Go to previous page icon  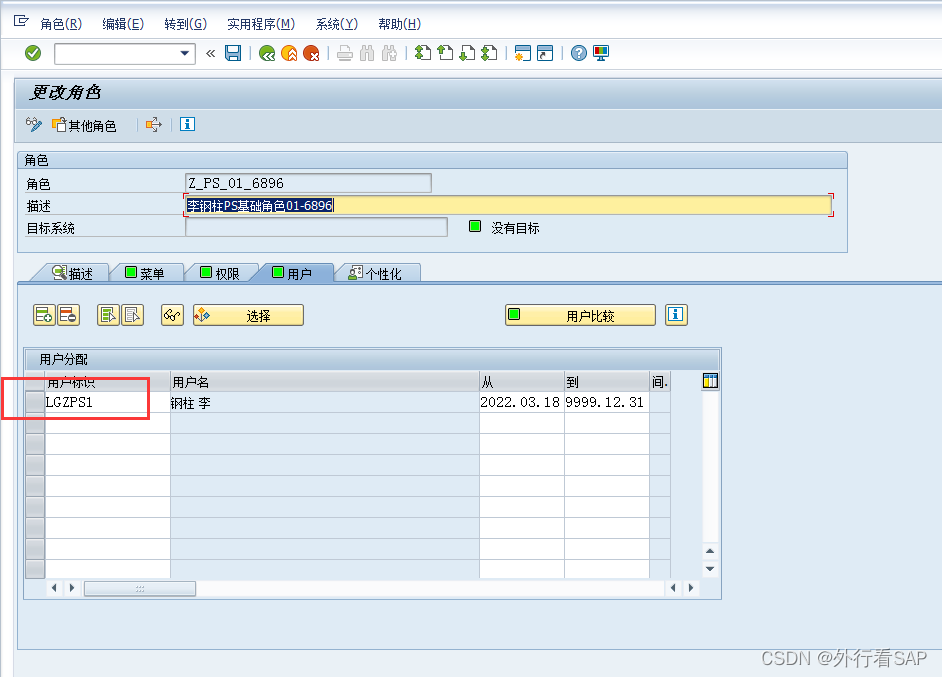445,53
